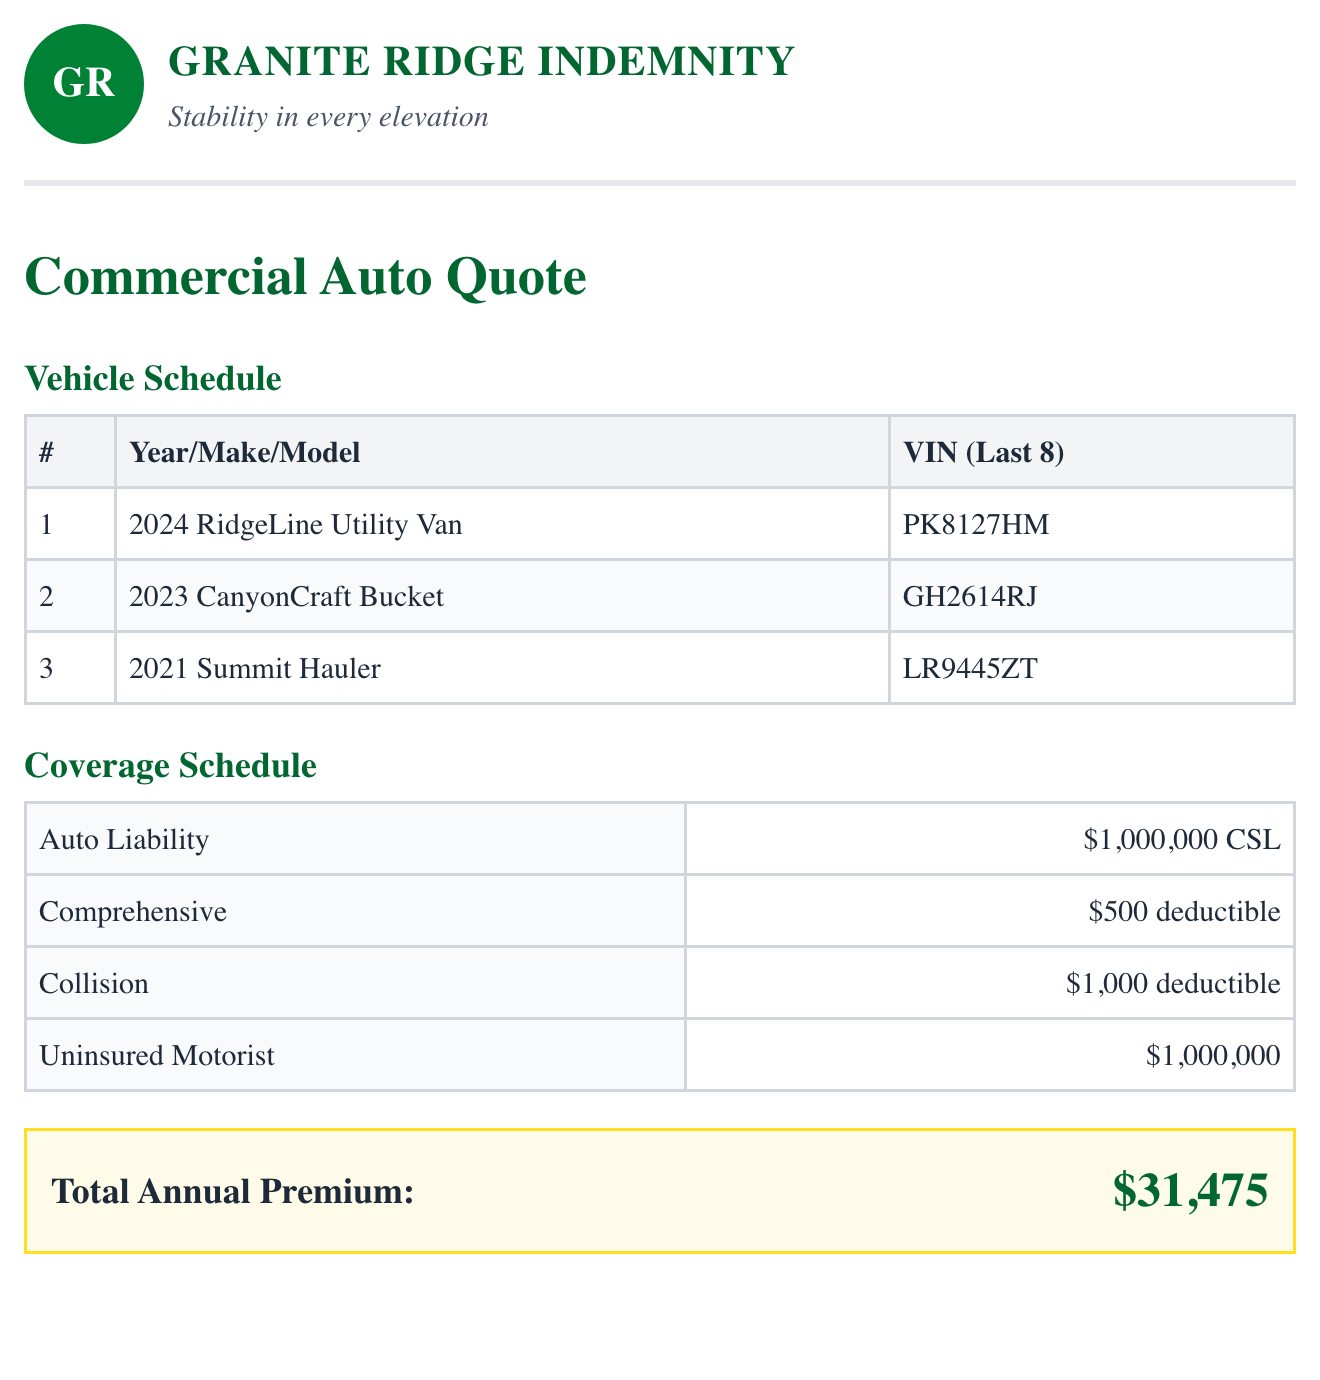This screenshot has height=1380, width=1320.
Task: Select the Uninsured Motorist coverage label
Action: tap(156, 1055)
